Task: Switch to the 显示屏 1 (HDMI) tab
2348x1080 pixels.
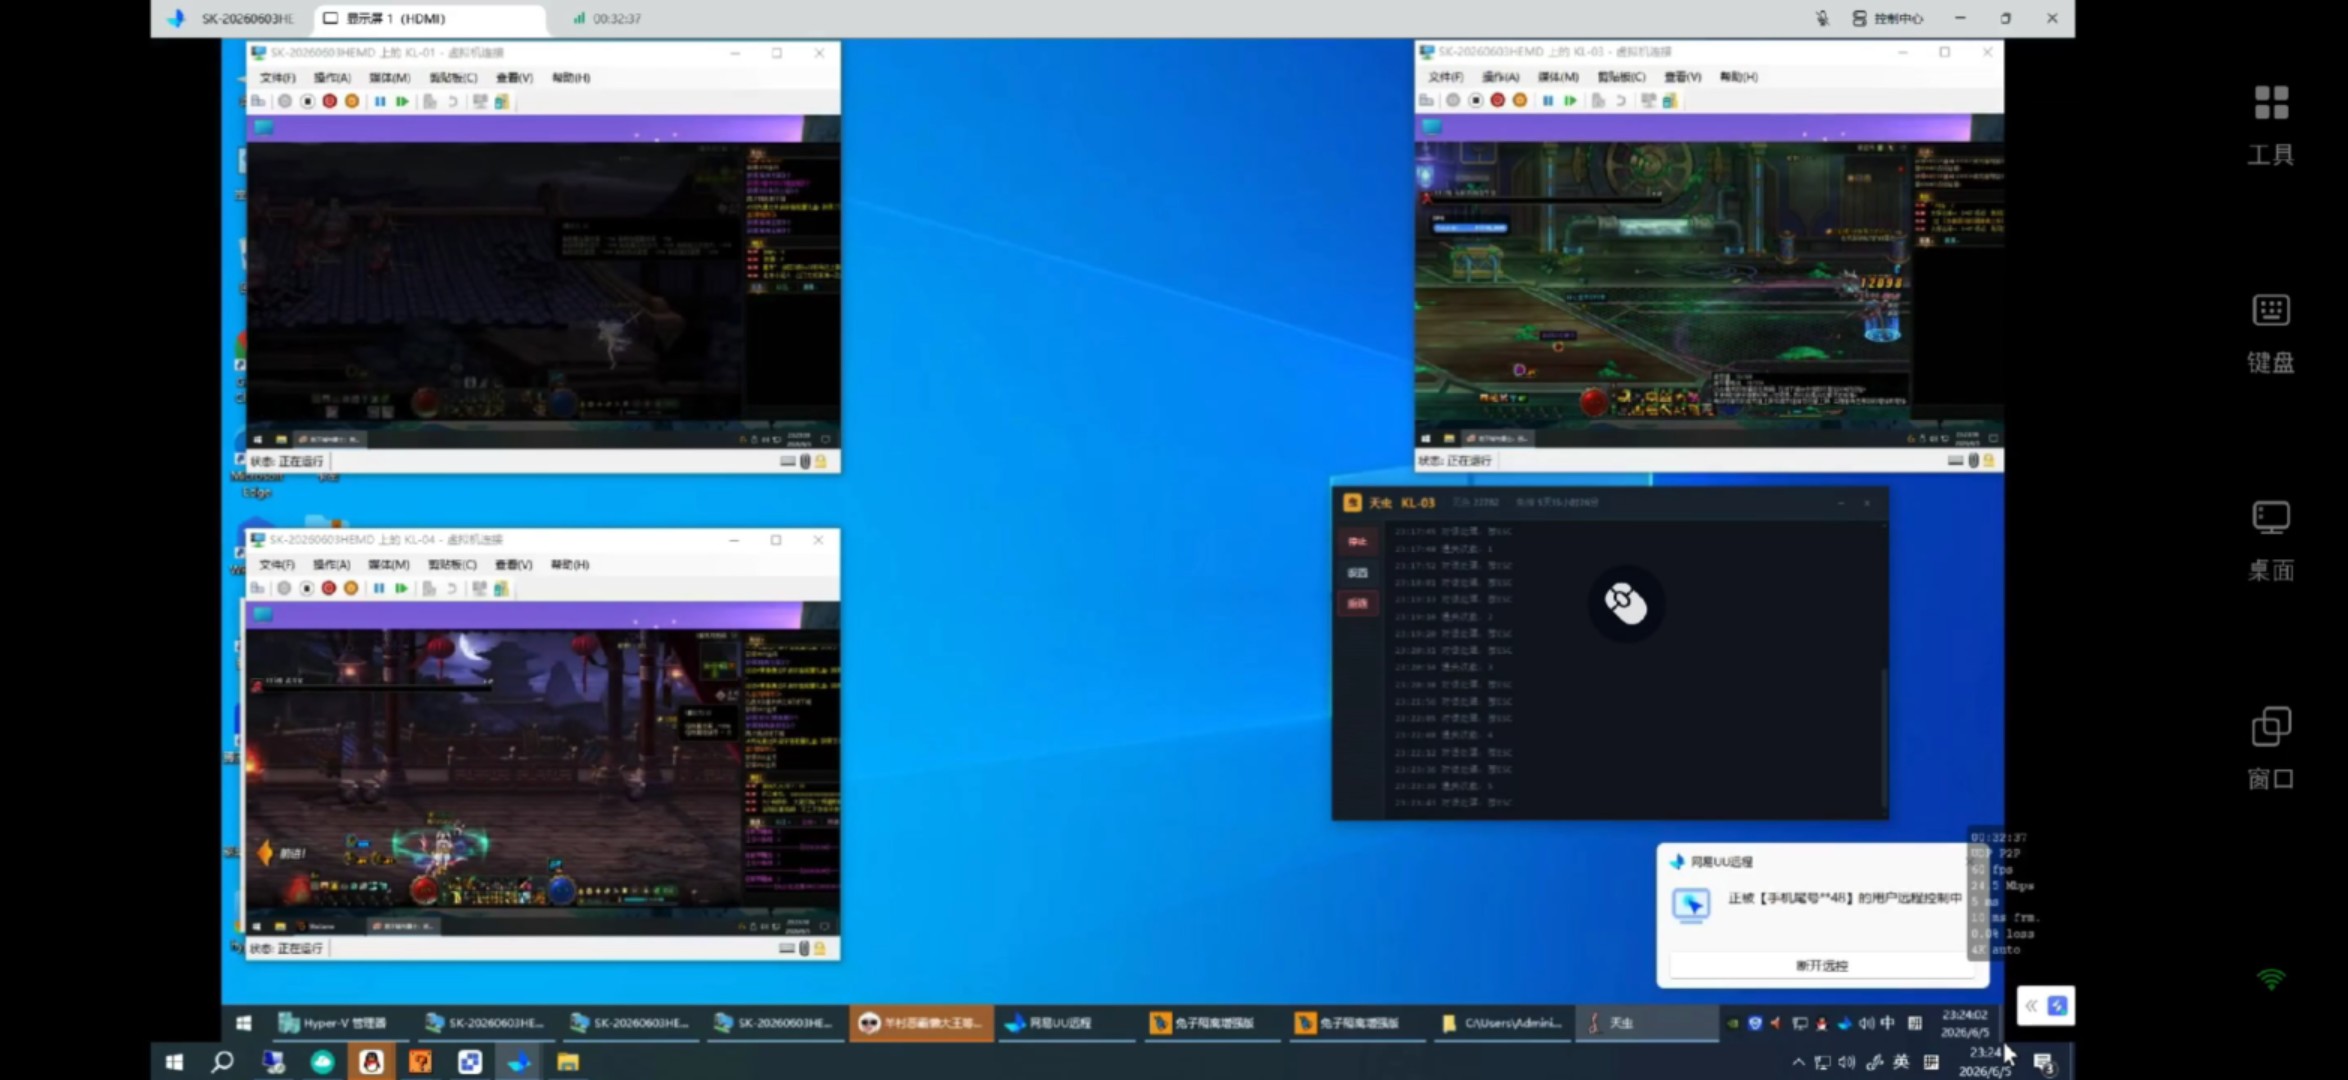Action: click(430, 18)
